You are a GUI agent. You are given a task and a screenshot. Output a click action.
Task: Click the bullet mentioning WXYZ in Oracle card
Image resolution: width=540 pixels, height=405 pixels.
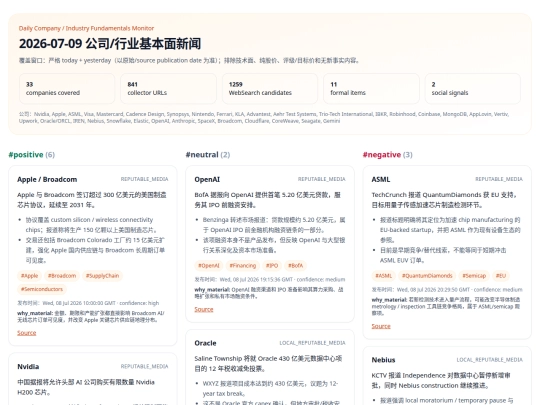click(271, 388)
